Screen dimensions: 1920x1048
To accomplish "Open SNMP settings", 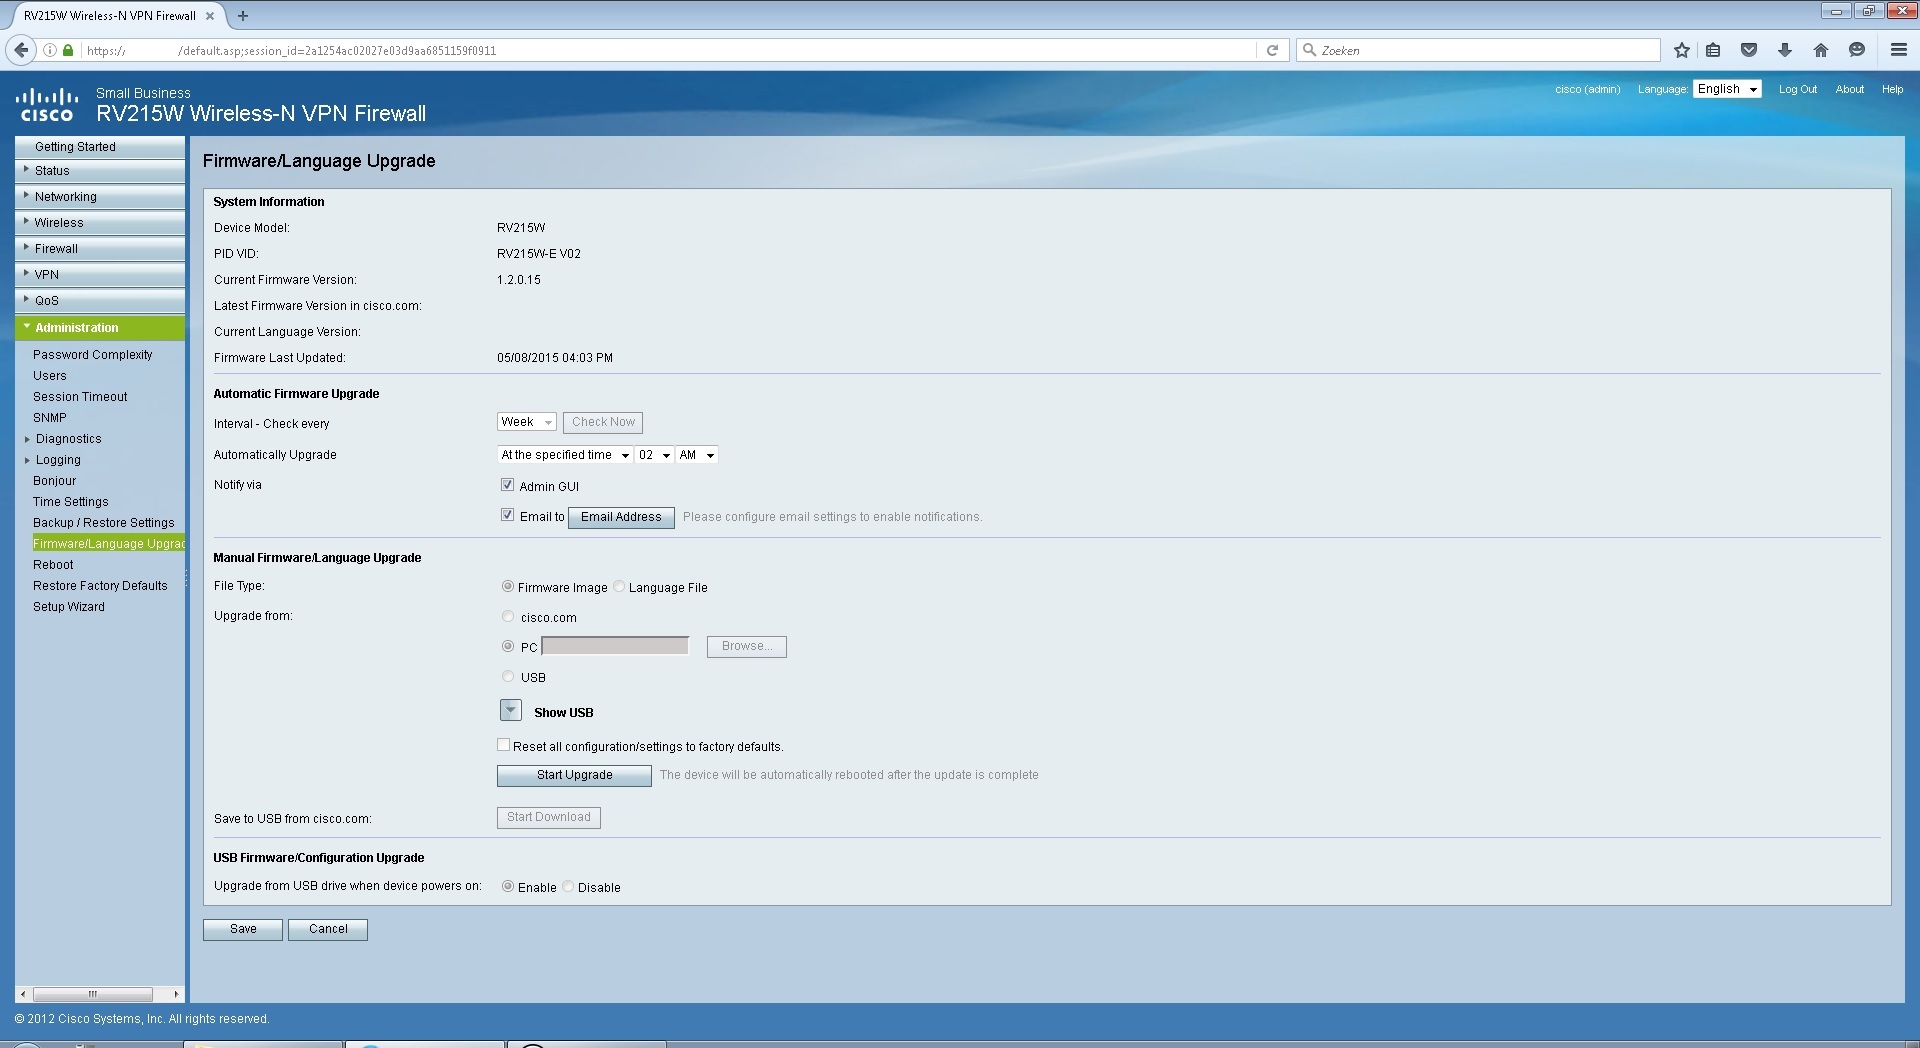I will tap(50, 418).
